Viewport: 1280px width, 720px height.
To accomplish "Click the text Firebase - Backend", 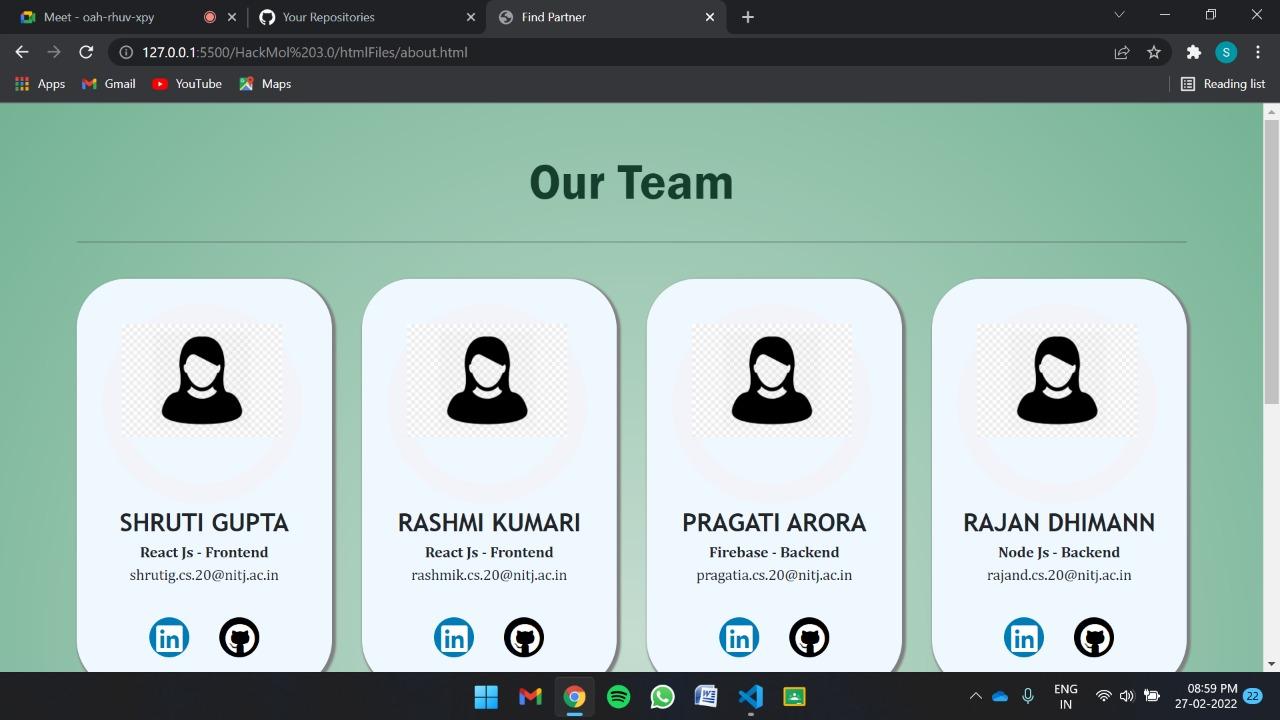I will pyautogui.click(x=774, y=552).
